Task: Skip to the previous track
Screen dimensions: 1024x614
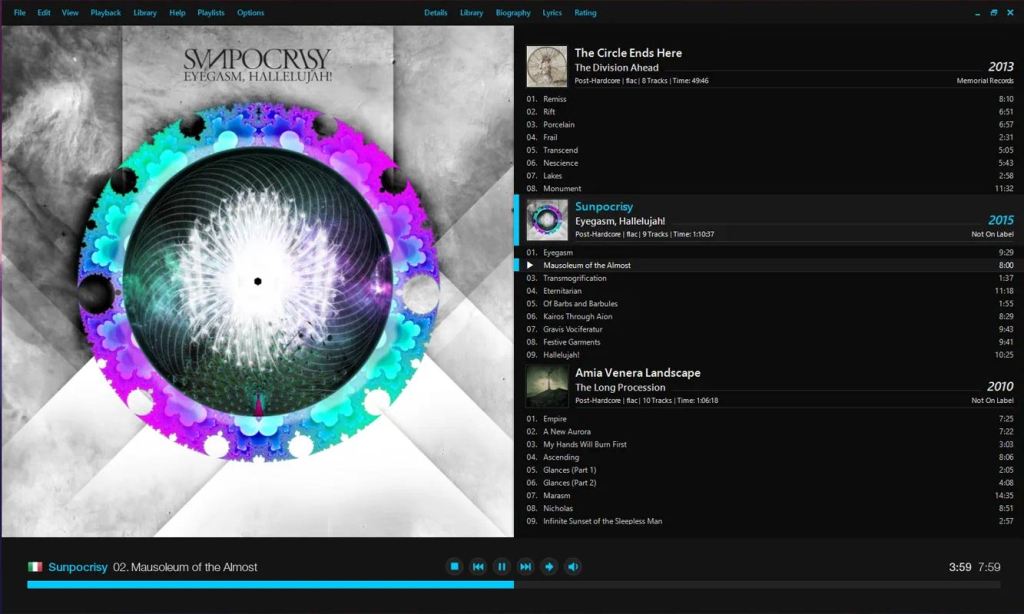Action: (478, 567)
